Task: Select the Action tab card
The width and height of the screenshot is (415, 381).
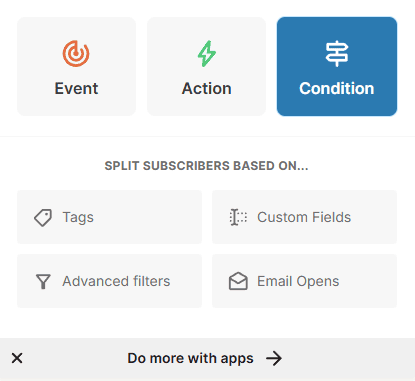Action: [x=206, y=67]
